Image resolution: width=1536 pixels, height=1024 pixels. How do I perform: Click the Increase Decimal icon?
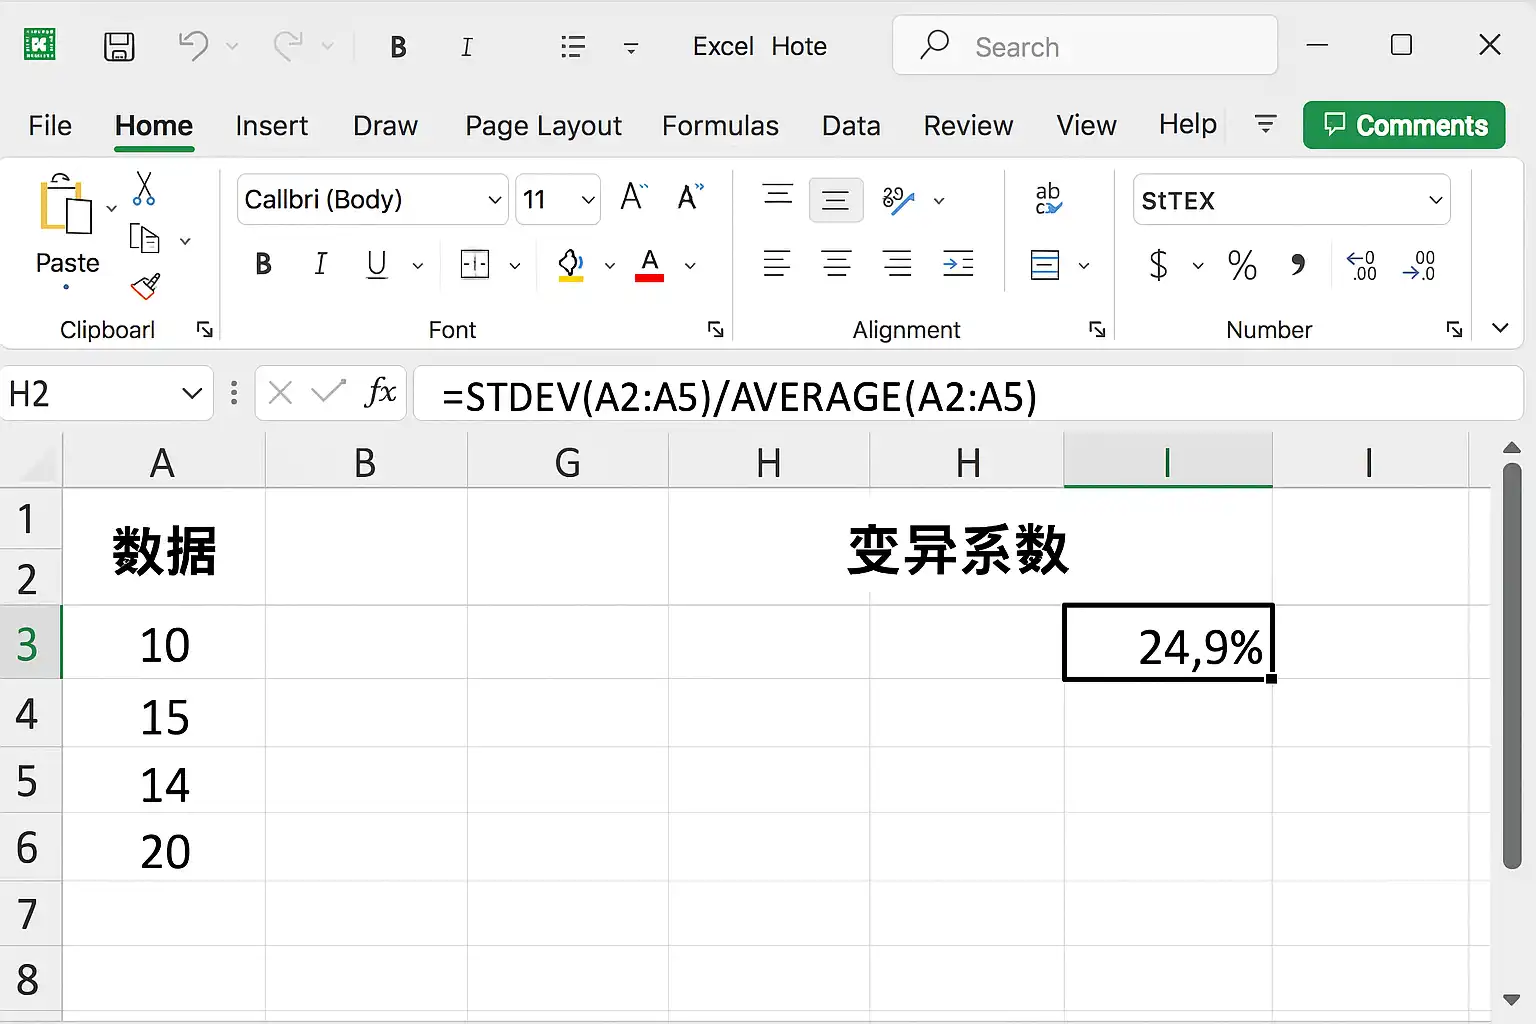pyautogui.click(x=1361, y=265)
